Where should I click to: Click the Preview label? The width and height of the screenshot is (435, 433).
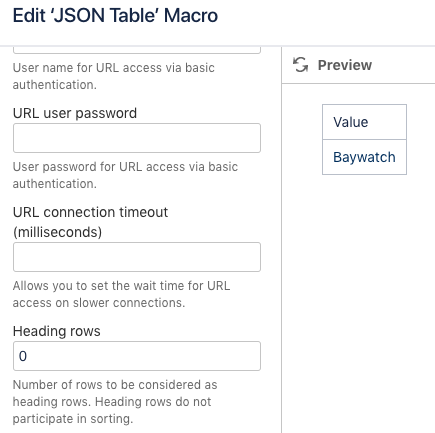[345, 65]
